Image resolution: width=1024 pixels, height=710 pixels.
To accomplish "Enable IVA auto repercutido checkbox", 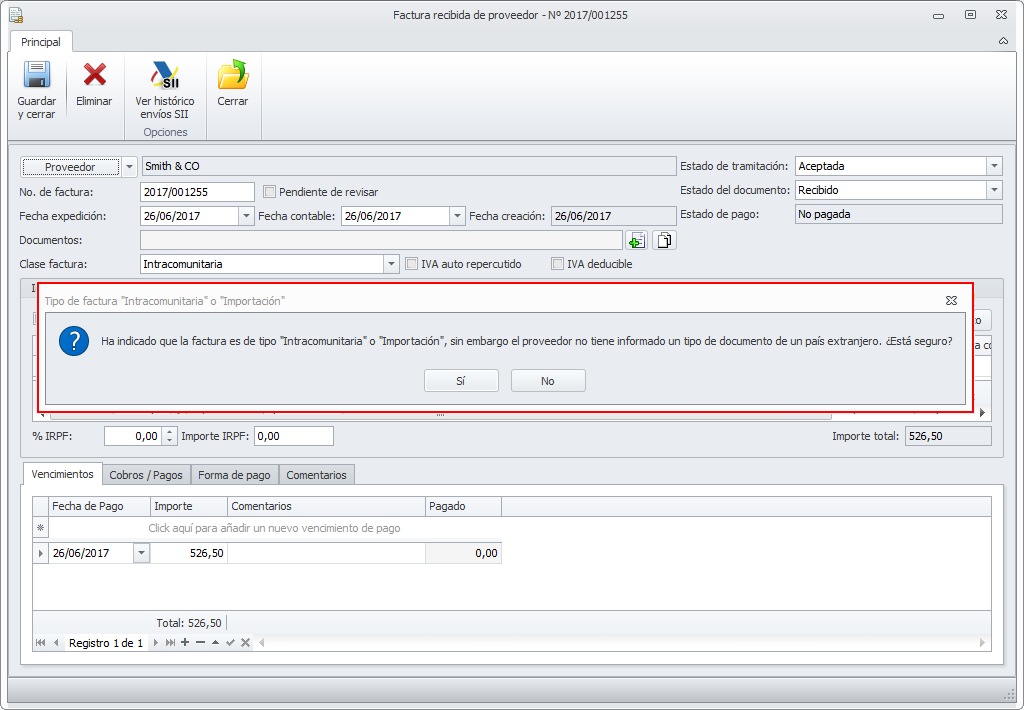I will pyautogui.click(x=411, y=264).
